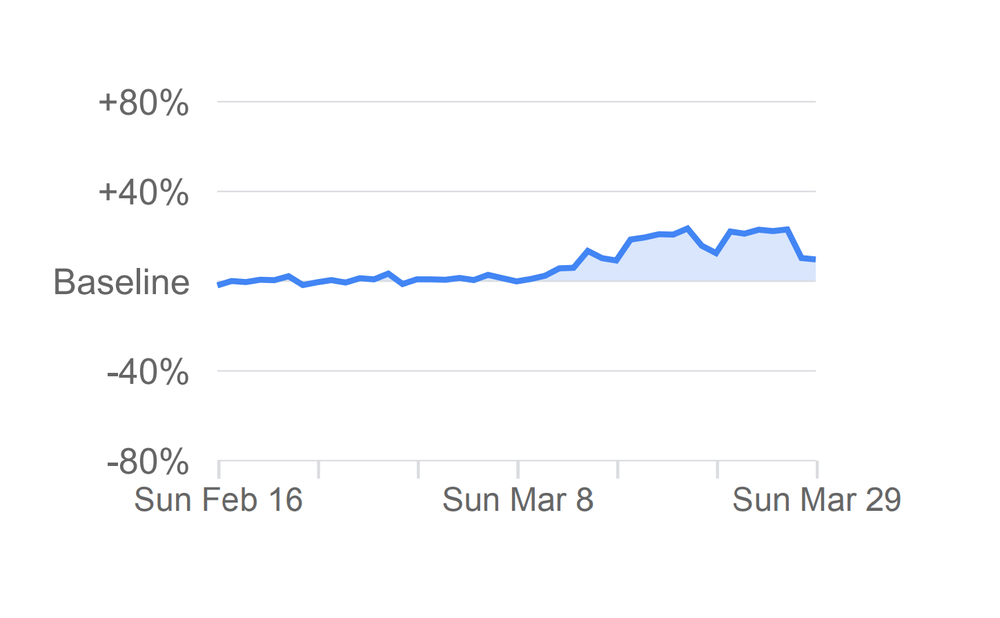
Task: Click the highest peak of the blue line
Action: [x=688, y=228]
